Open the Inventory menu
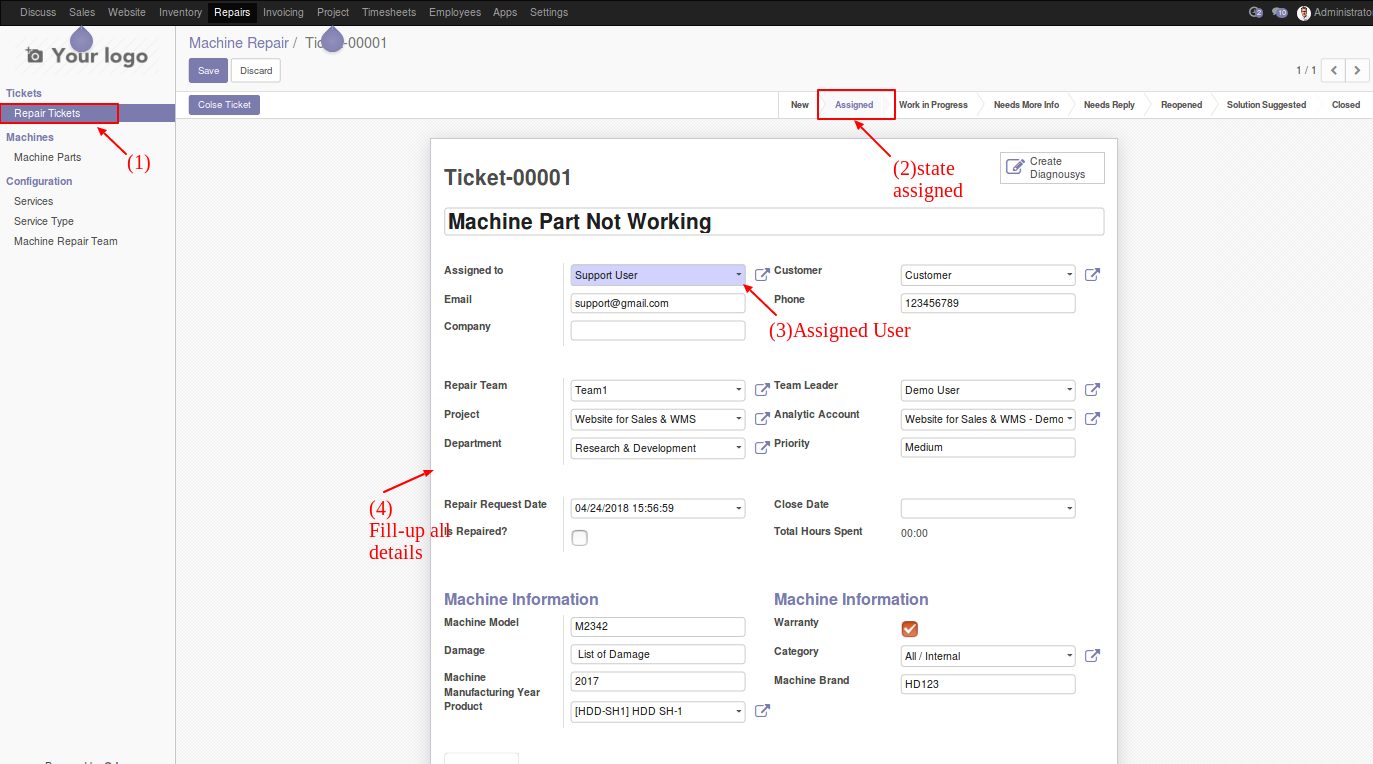 180,12
